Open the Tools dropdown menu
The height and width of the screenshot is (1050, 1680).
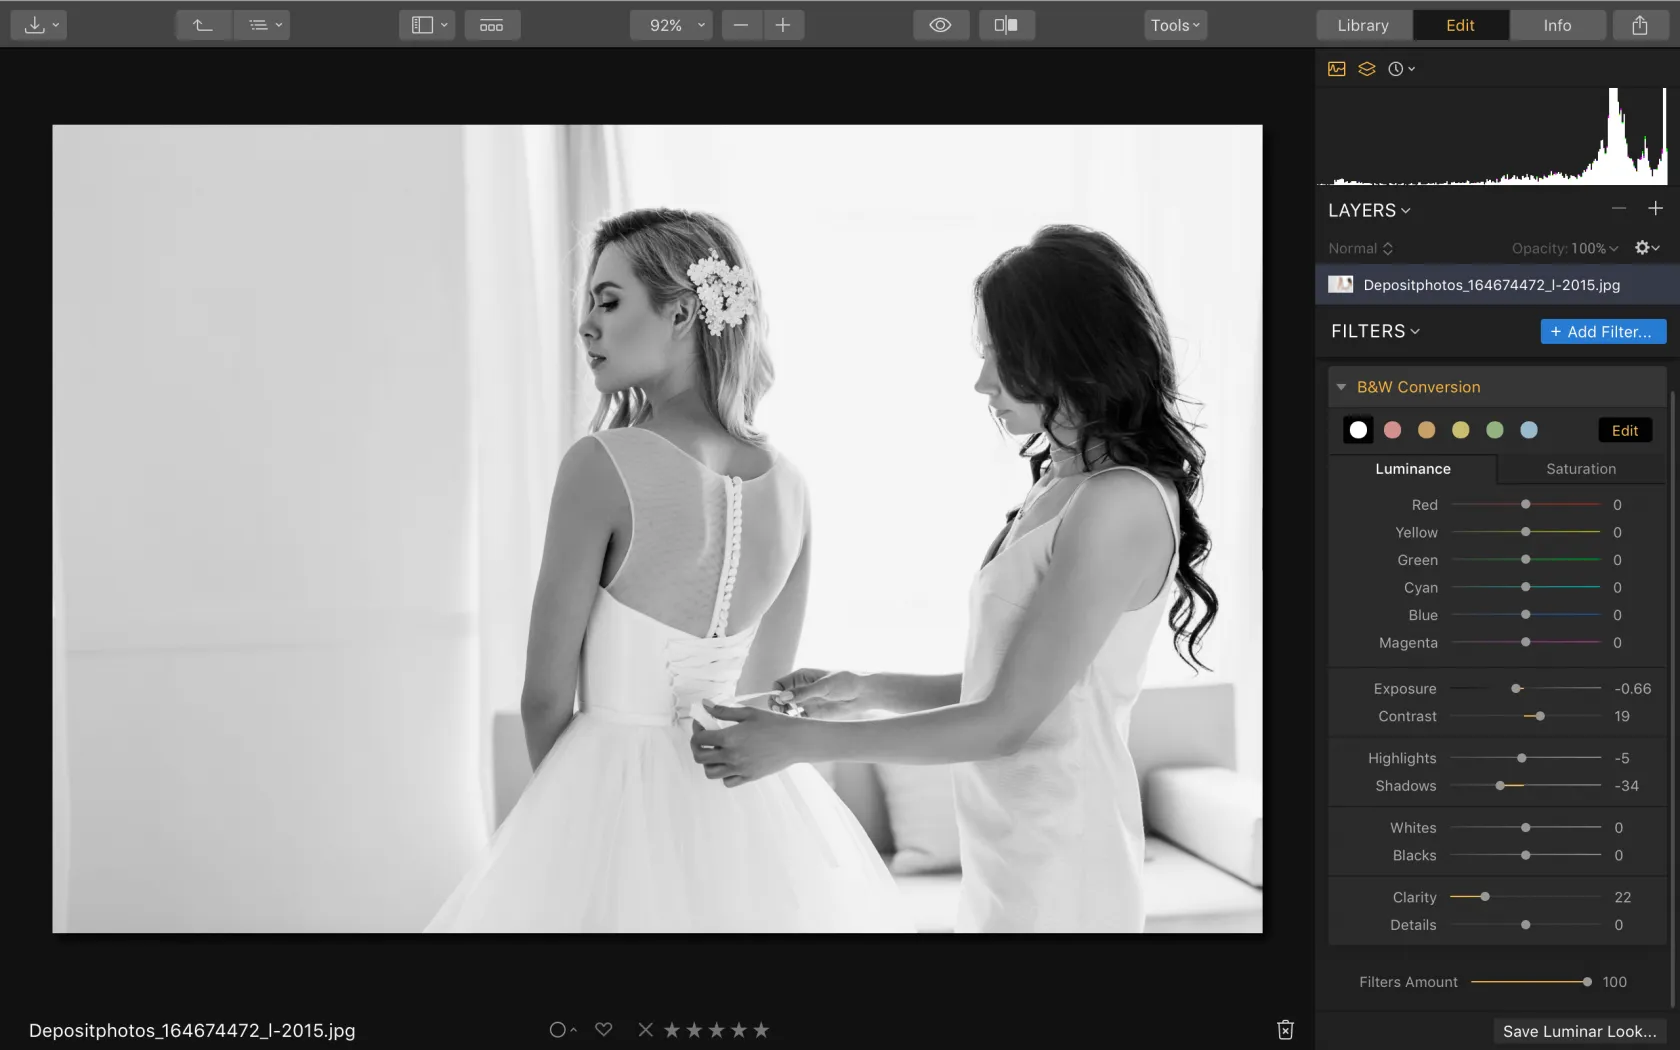tap(1175, 25)
